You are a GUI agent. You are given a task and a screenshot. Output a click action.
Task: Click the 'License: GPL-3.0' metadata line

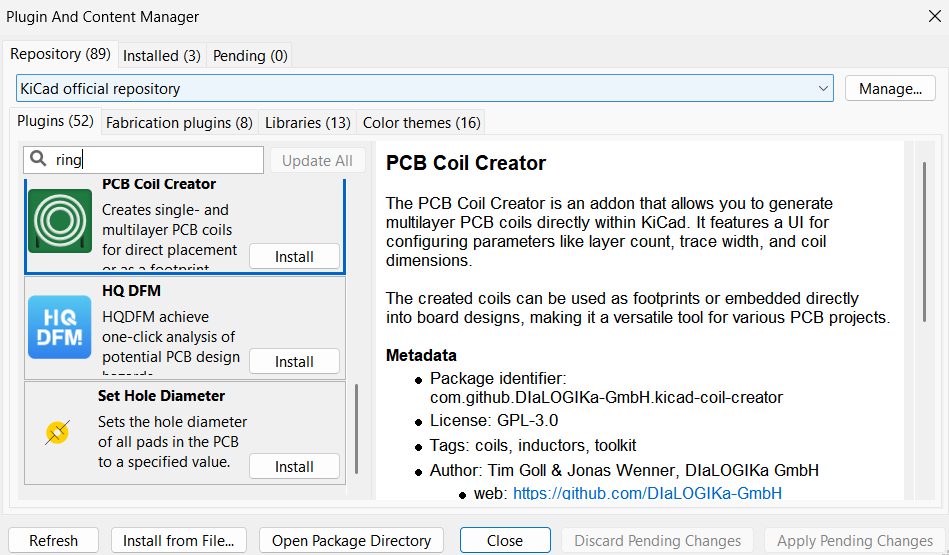[x=494, y=420]
